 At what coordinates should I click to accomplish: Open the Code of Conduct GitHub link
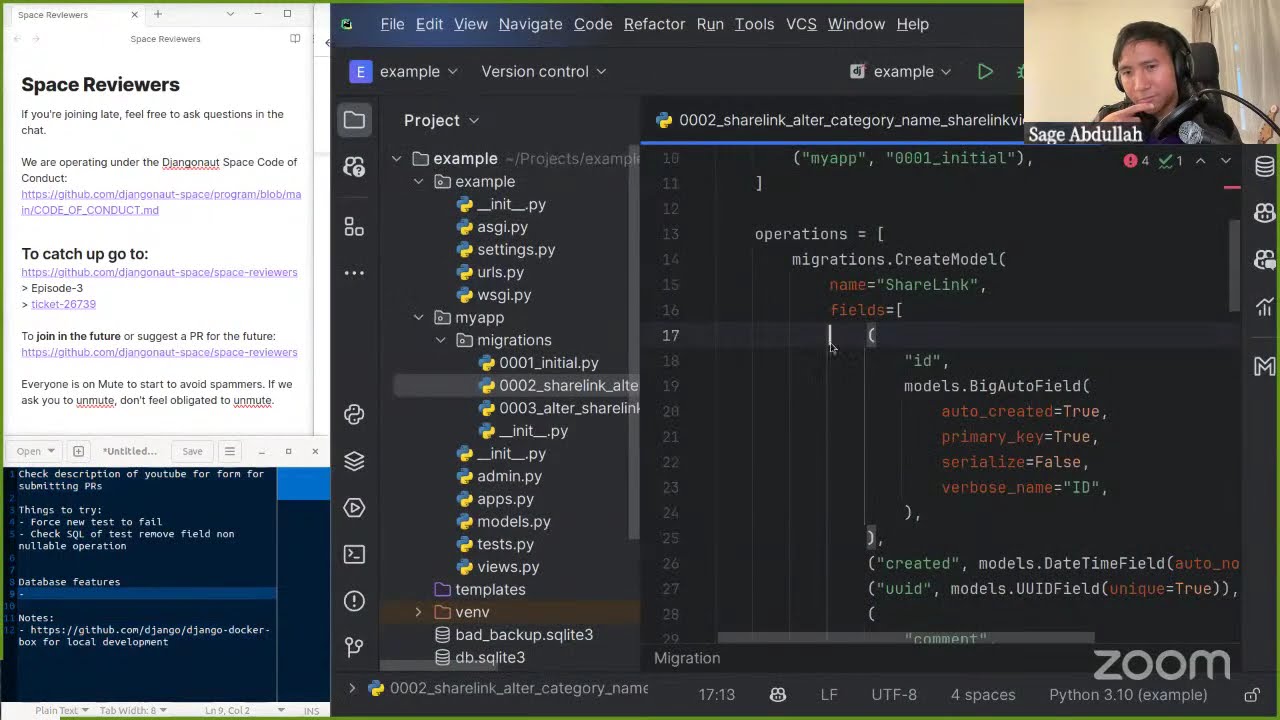pos(161,202)
